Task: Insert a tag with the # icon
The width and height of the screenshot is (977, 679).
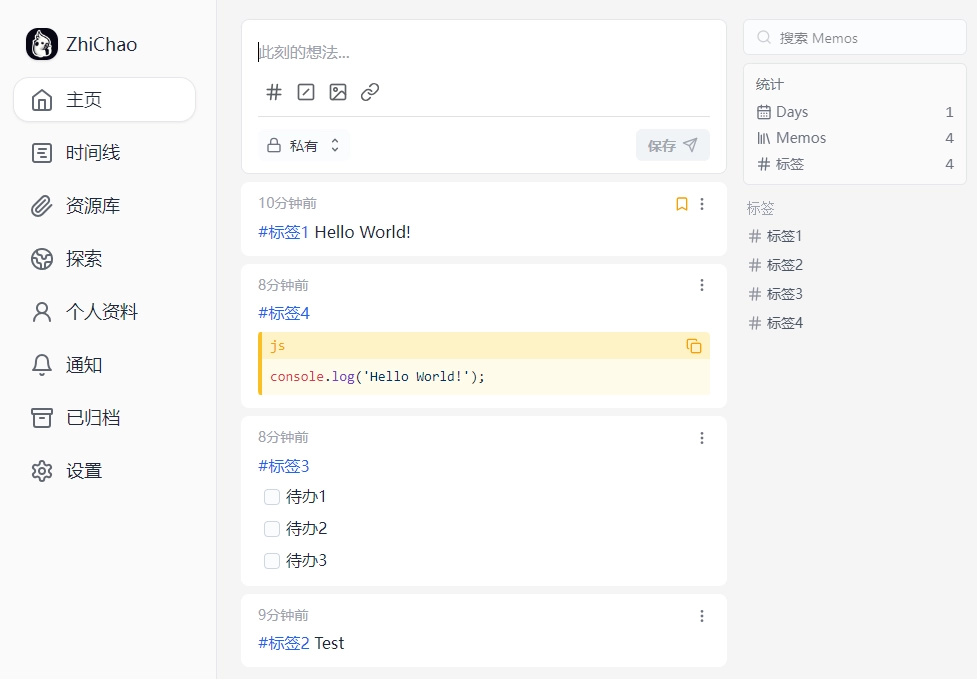Action: point(273,92)
